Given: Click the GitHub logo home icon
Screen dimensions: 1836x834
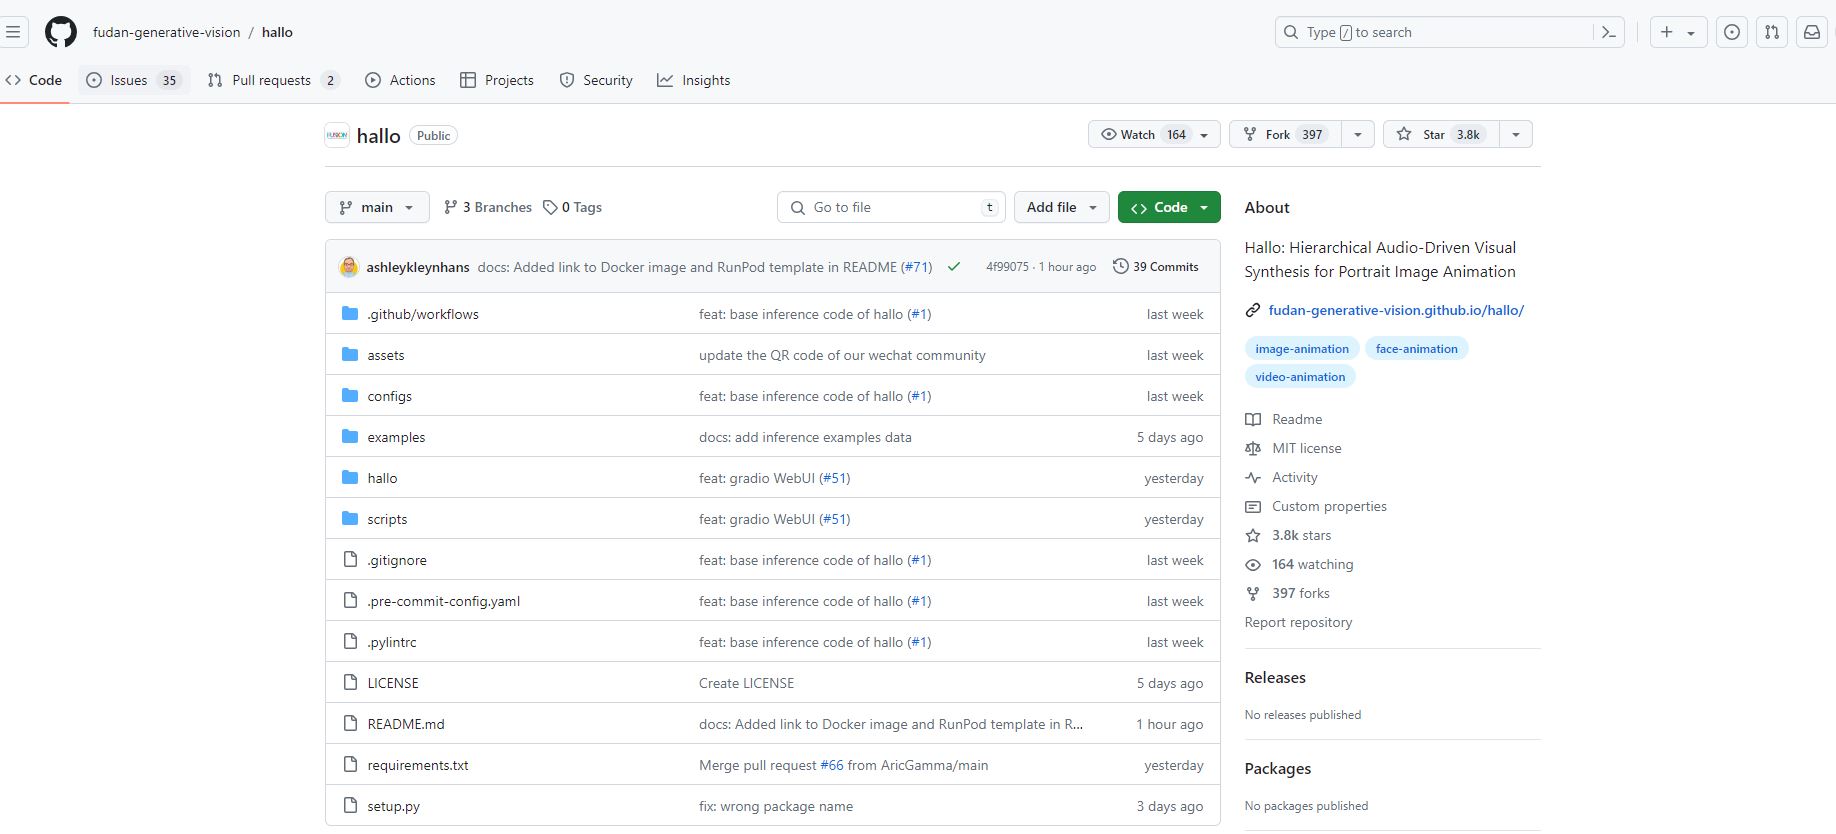Looking at the screenshot, I should 61,32.
